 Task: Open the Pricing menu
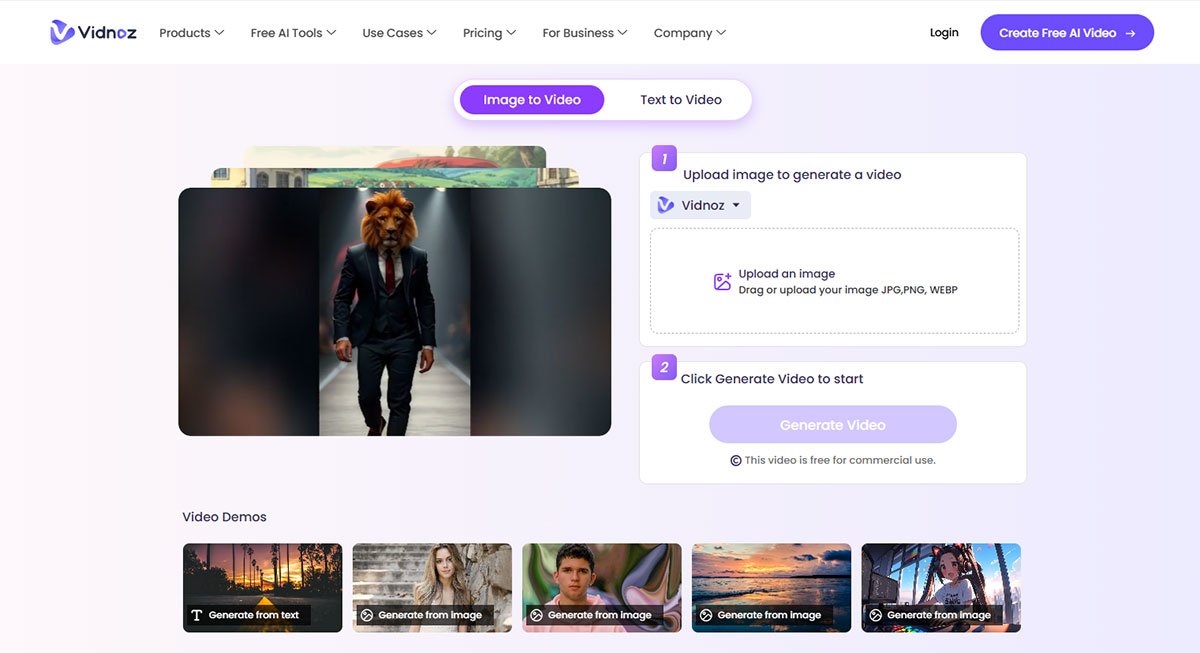click(489, 33)
